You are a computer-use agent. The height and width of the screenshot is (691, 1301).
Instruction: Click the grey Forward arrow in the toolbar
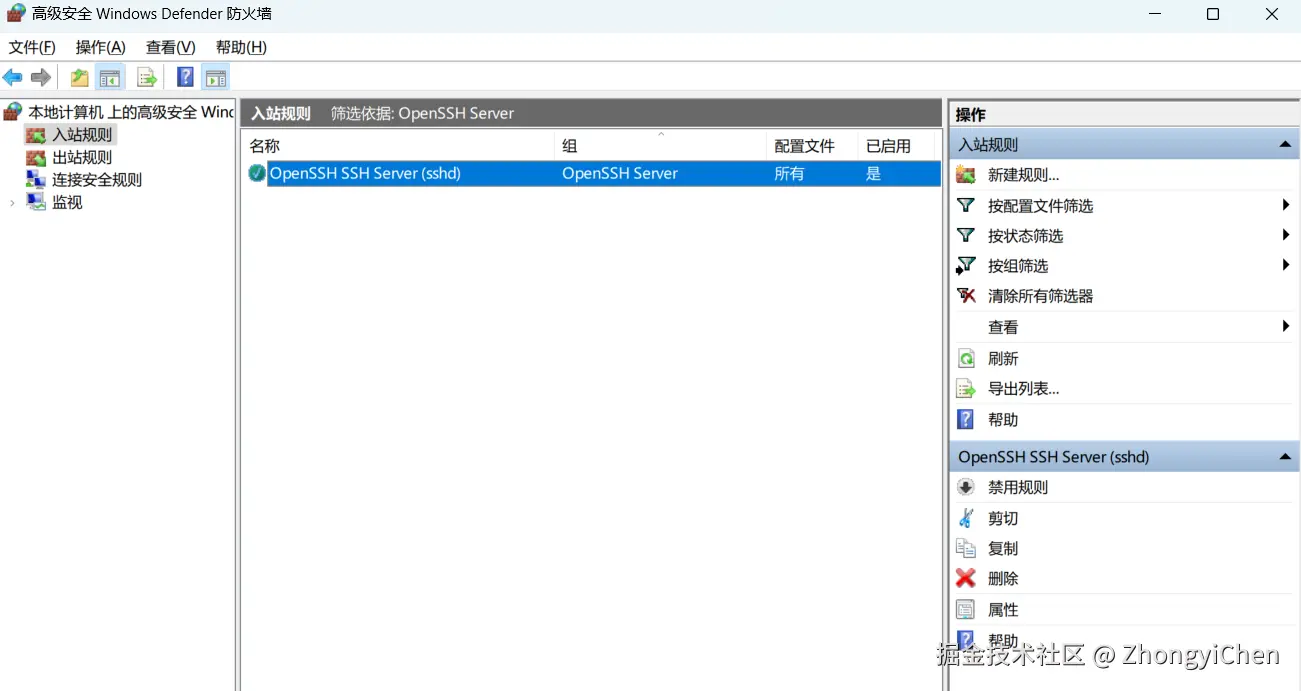(x=41, y=77)
